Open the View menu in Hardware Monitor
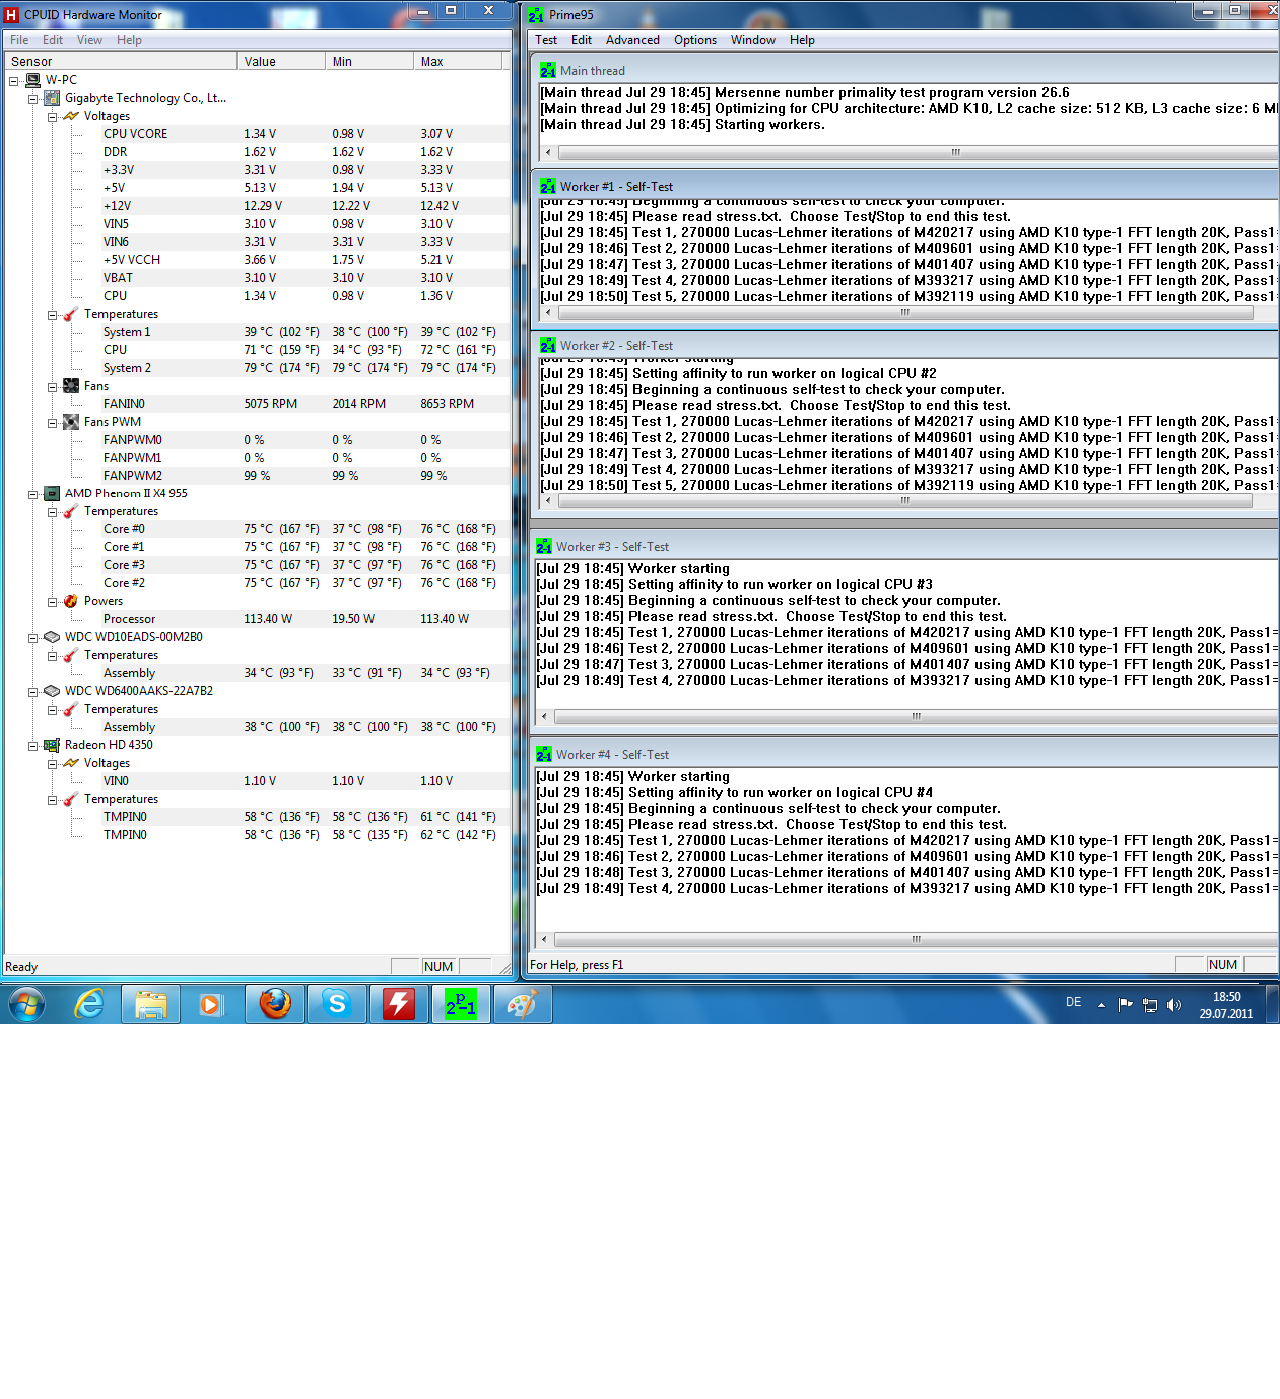Image resolution: width=1280 pixels, height=1399 pixels. [89, 40]
